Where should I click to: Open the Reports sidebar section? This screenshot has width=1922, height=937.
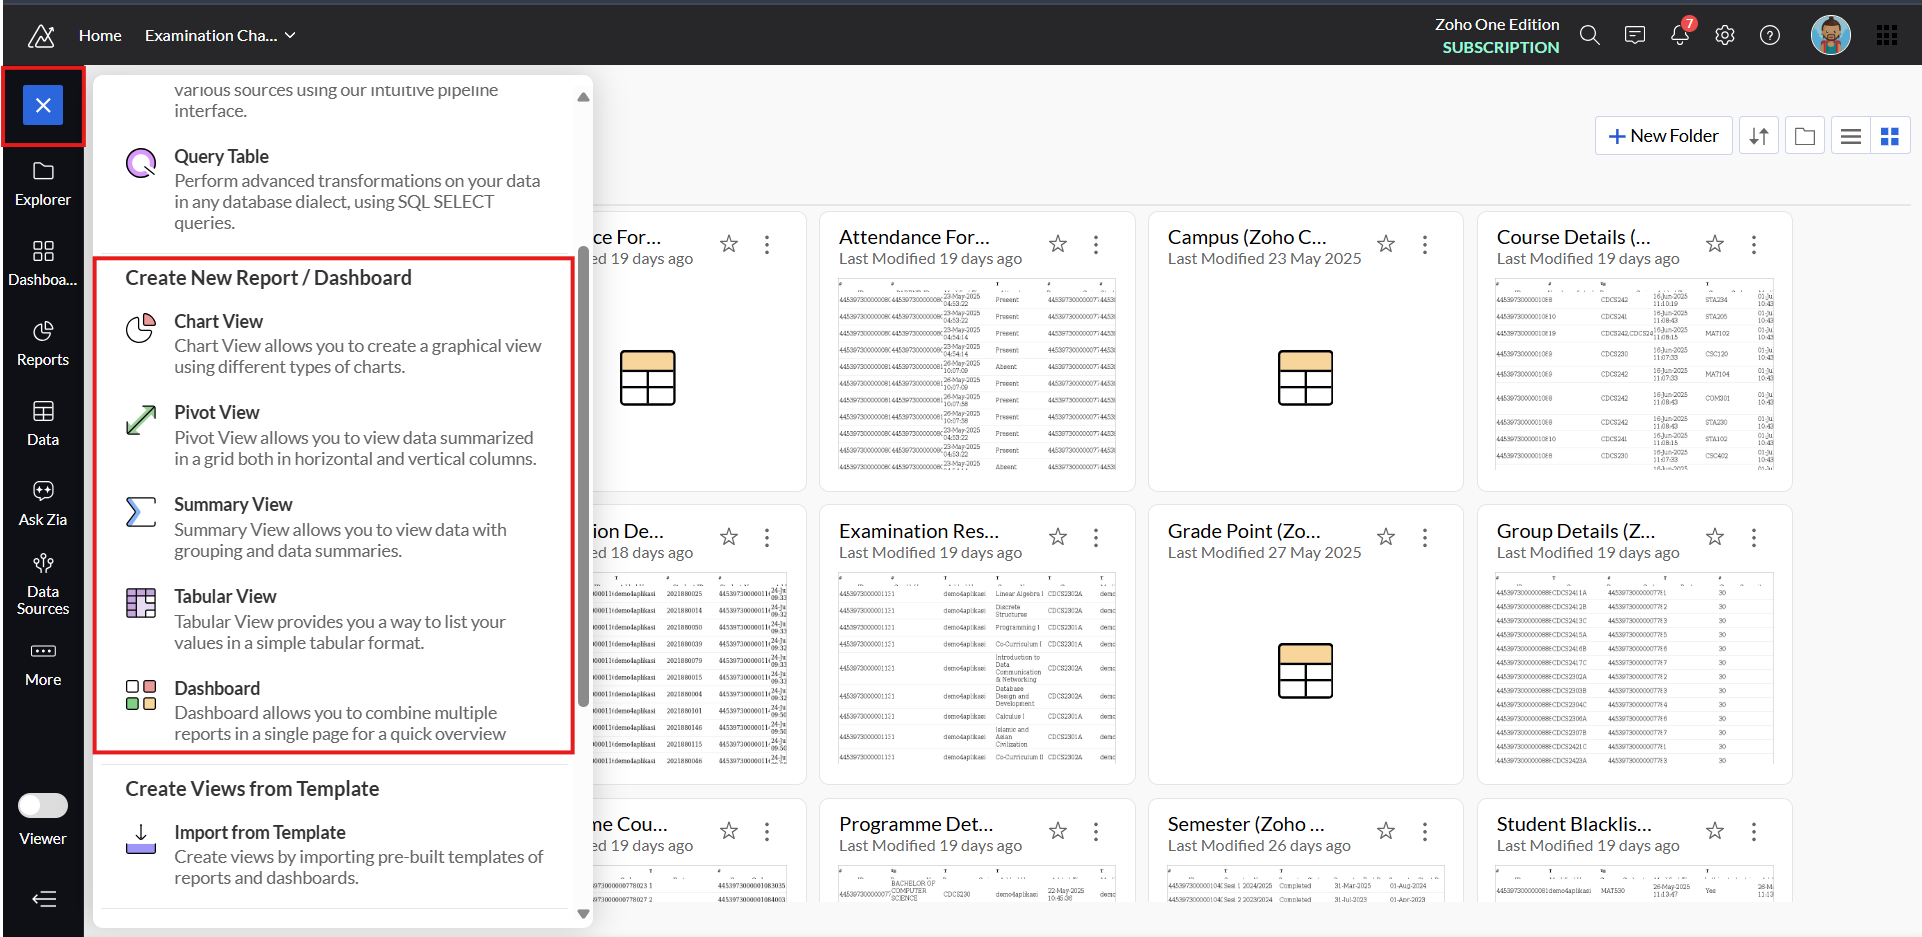pyautogui.click(x=43, y=345)
